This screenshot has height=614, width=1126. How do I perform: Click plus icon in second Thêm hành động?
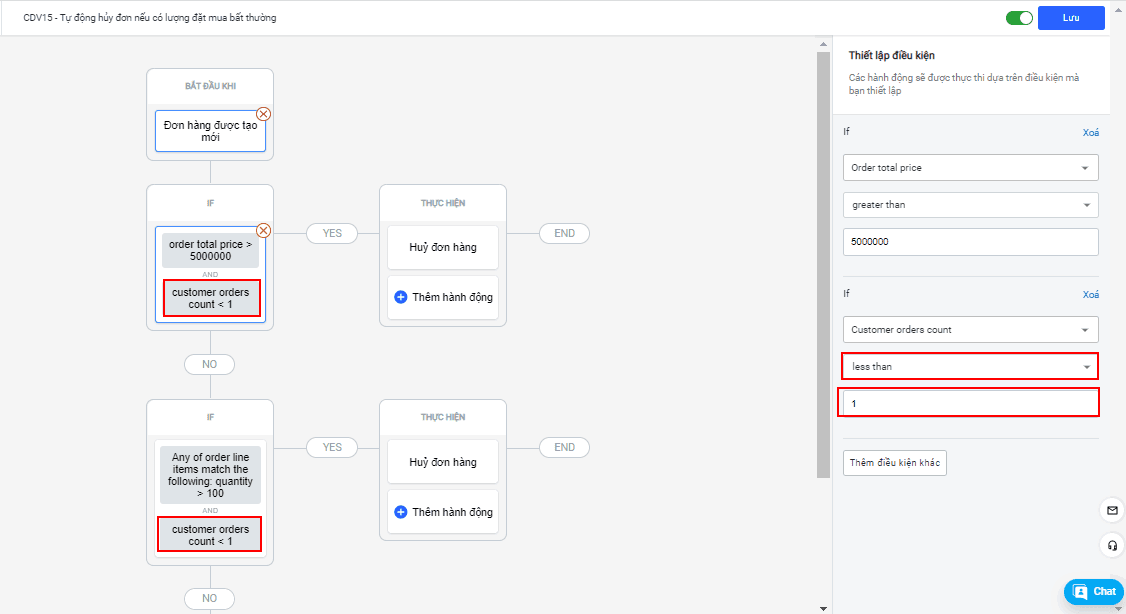(x=401, y=512)
